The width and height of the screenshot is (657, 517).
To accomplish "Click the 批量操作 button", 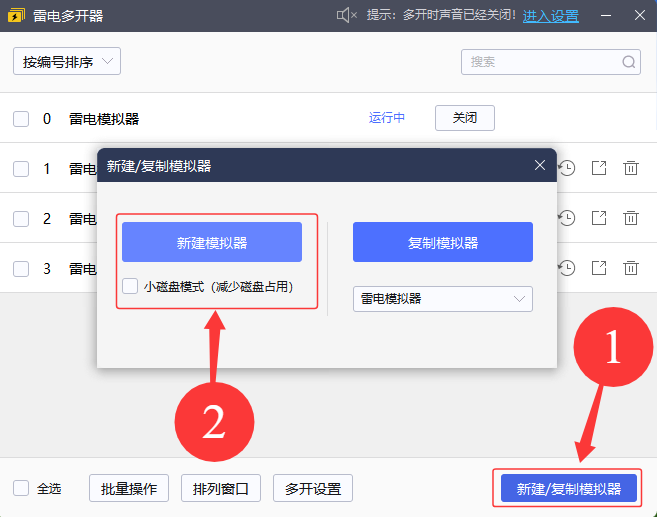I will [x=129, y=488].
